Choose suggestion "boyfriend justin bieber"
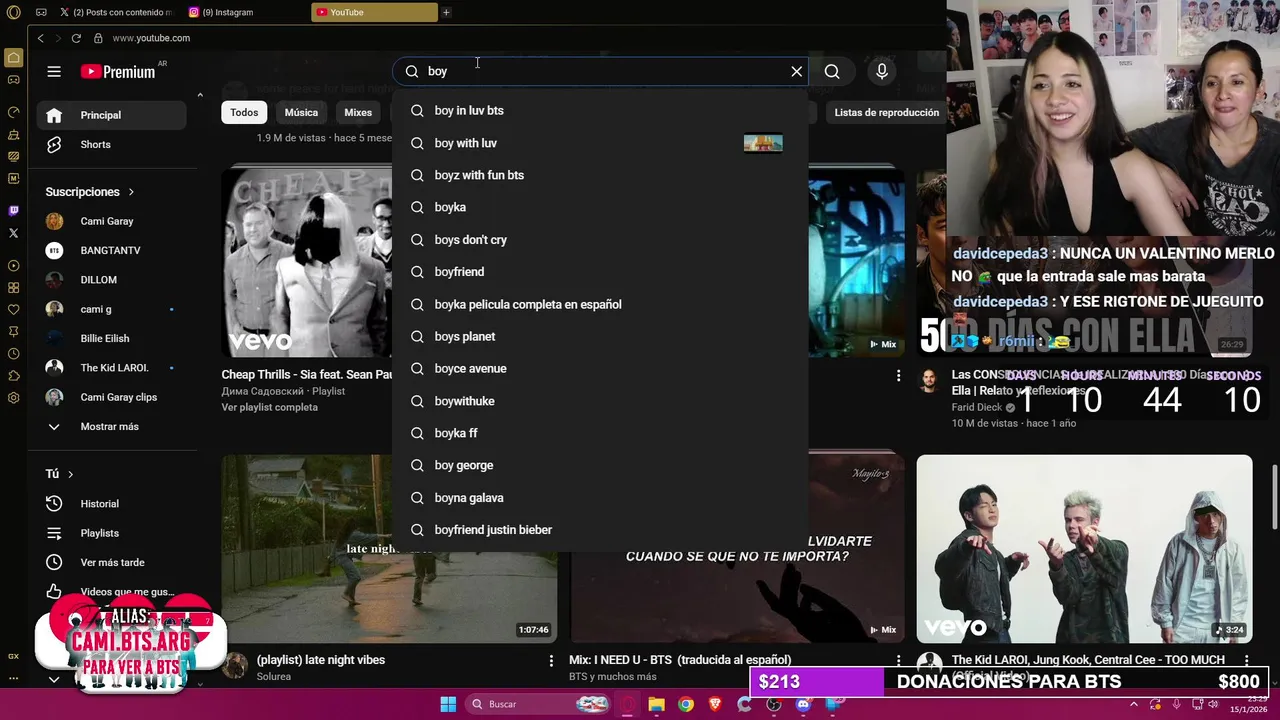 [x=600, y=530]
